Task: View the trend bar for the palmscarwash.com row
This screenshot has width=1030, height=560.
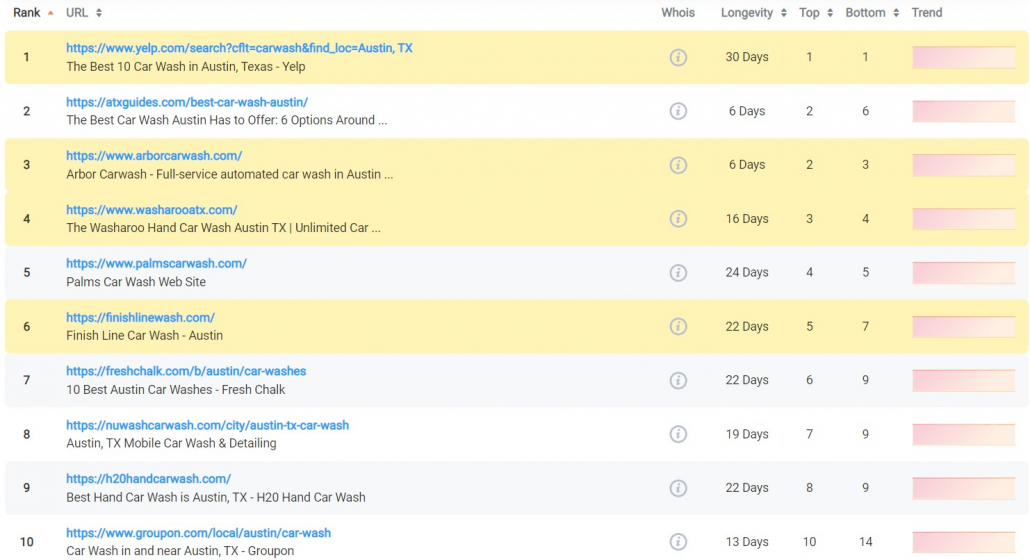Action: pos(964,272)
